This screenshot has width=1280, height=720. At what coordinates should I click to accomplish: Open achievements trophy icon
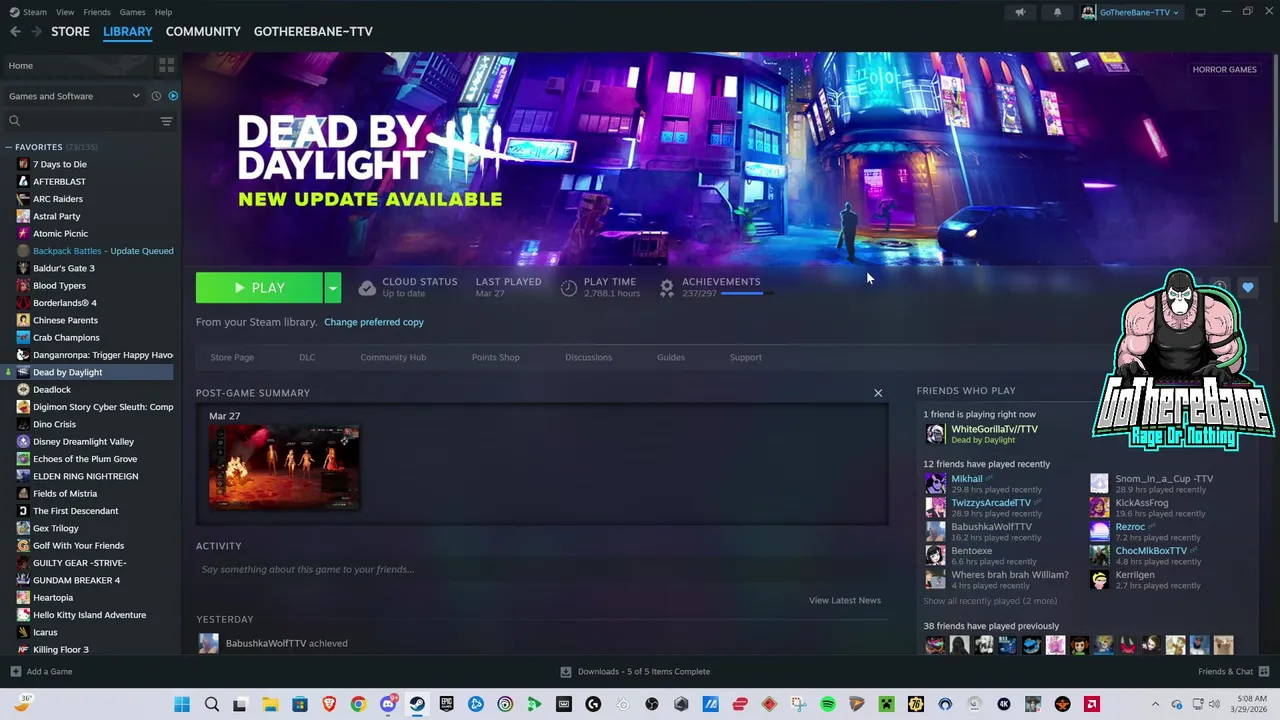coord(667,288)
